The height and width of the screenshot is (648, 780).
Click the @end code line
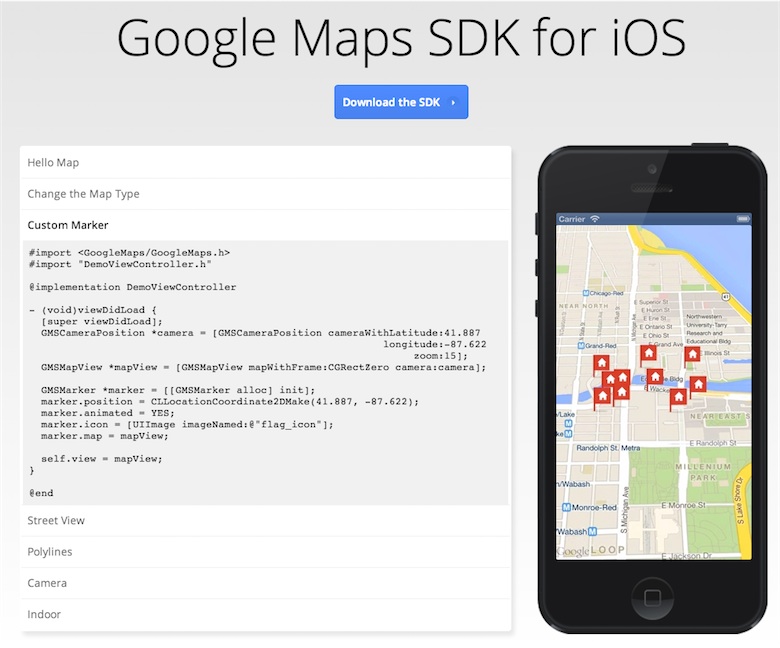pos(41,493)
